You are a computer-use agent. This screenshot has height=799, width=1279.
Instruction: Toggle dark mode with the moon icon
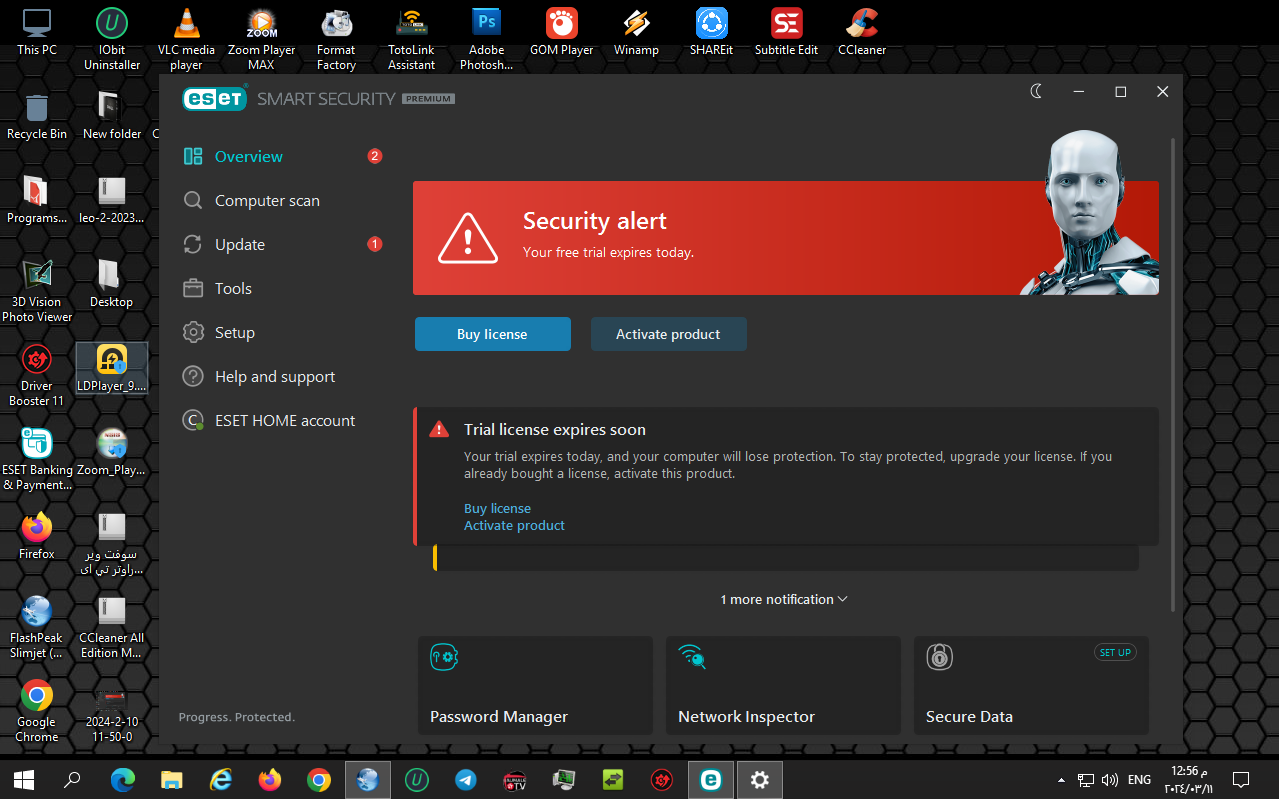pos(1037,91)
